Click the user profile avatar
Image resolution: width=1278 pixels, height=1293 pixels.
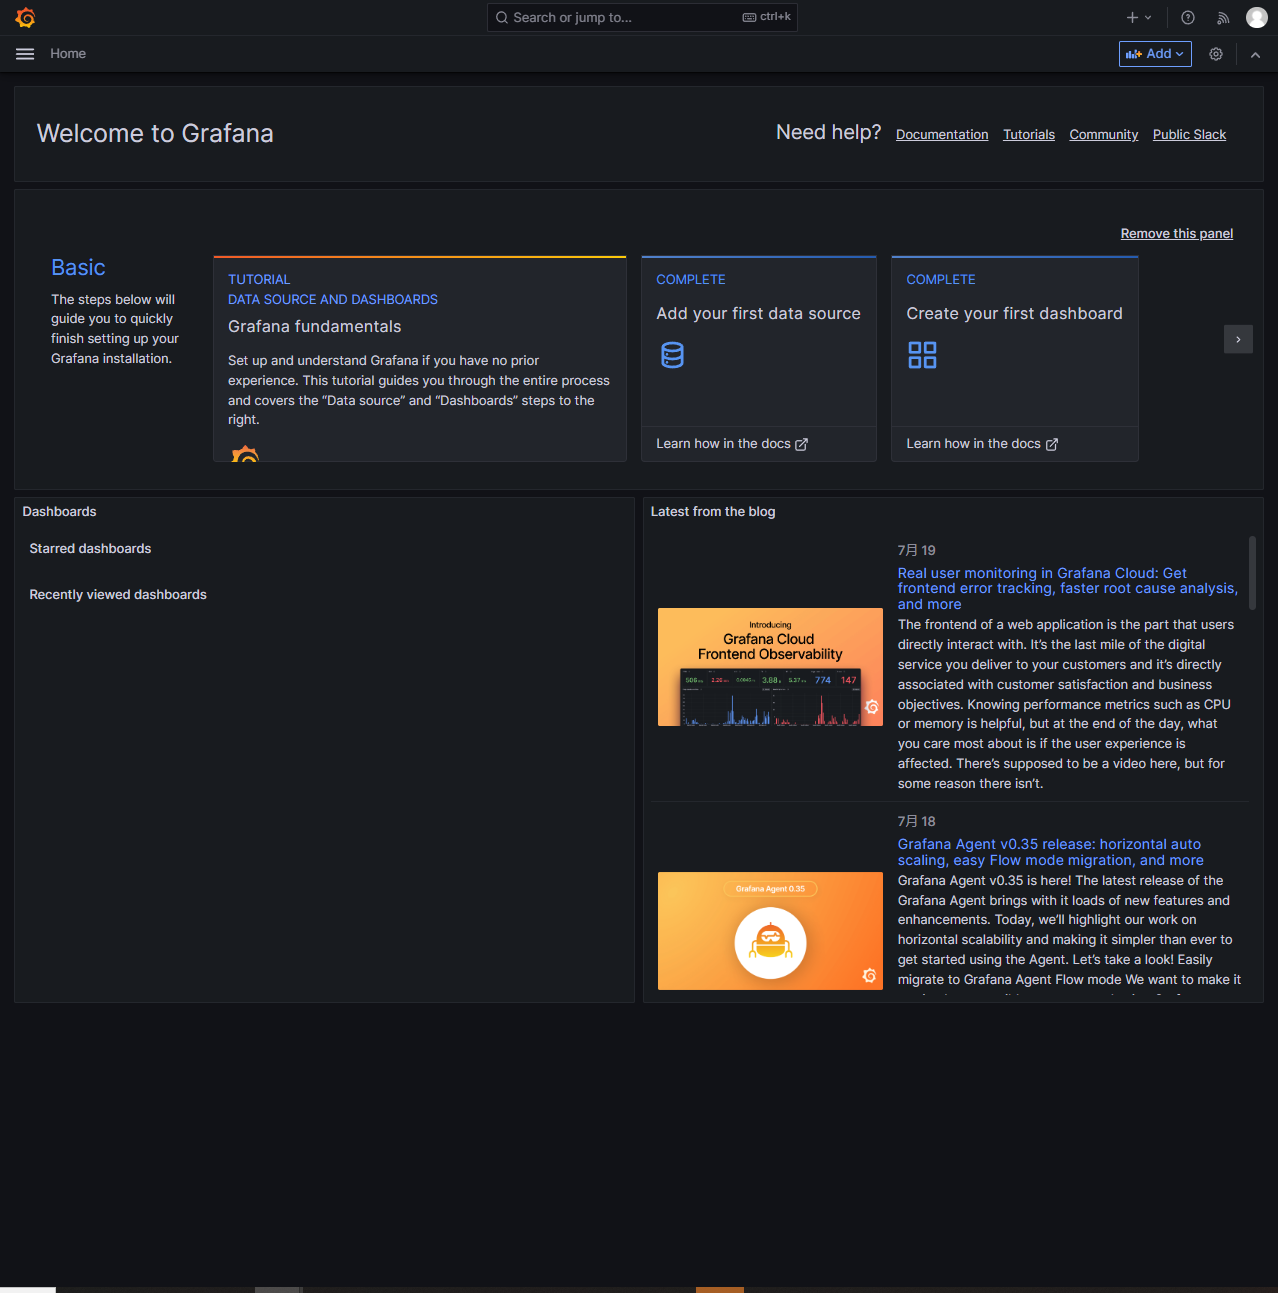point(1256,18)
